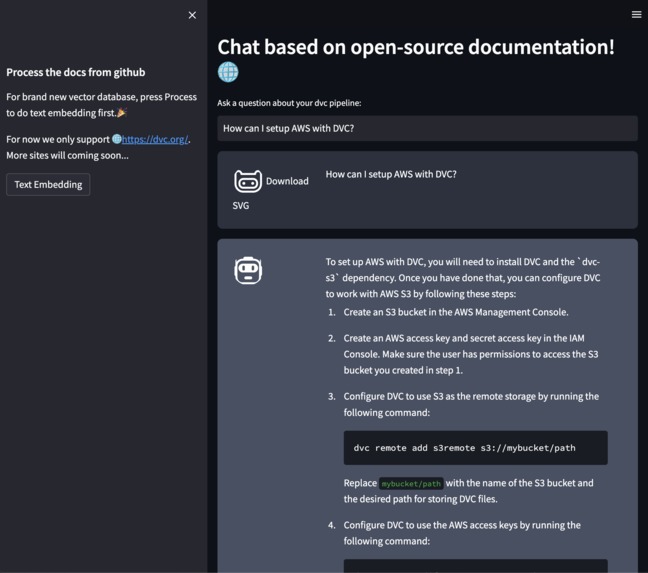
Task: Click step 1 'Create an S3 bucket' text
Action: (x=456, y=312)
